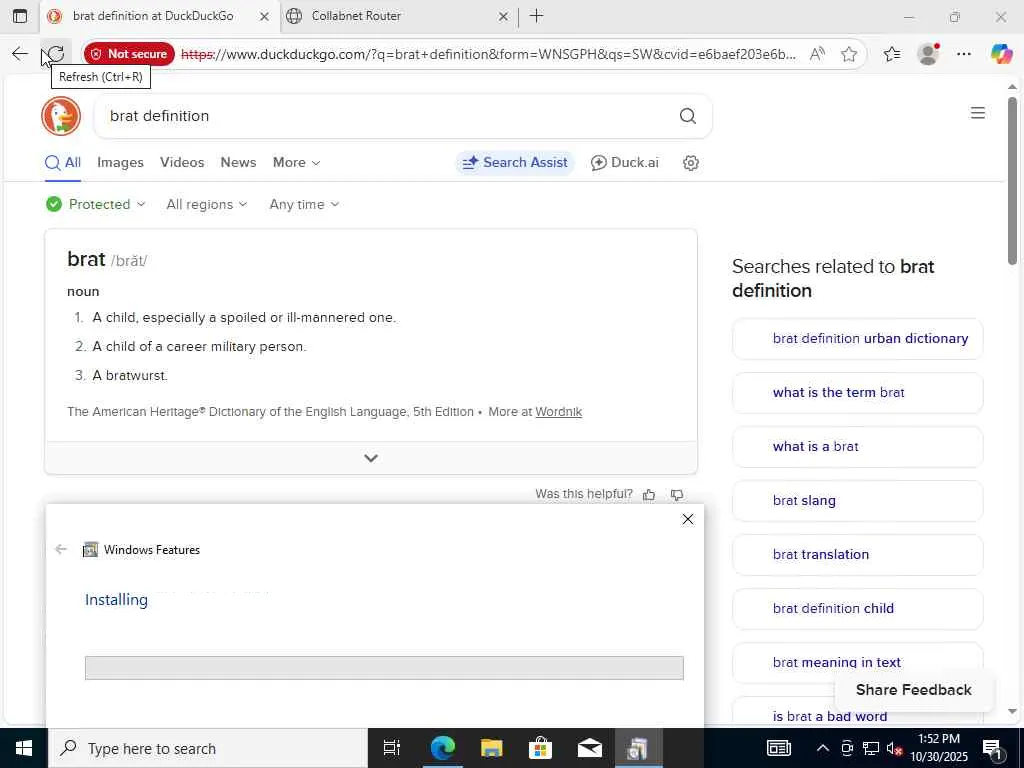Open Microsoft Edge from the taskbar
1024x768 pixels.
tap(442, 748)
